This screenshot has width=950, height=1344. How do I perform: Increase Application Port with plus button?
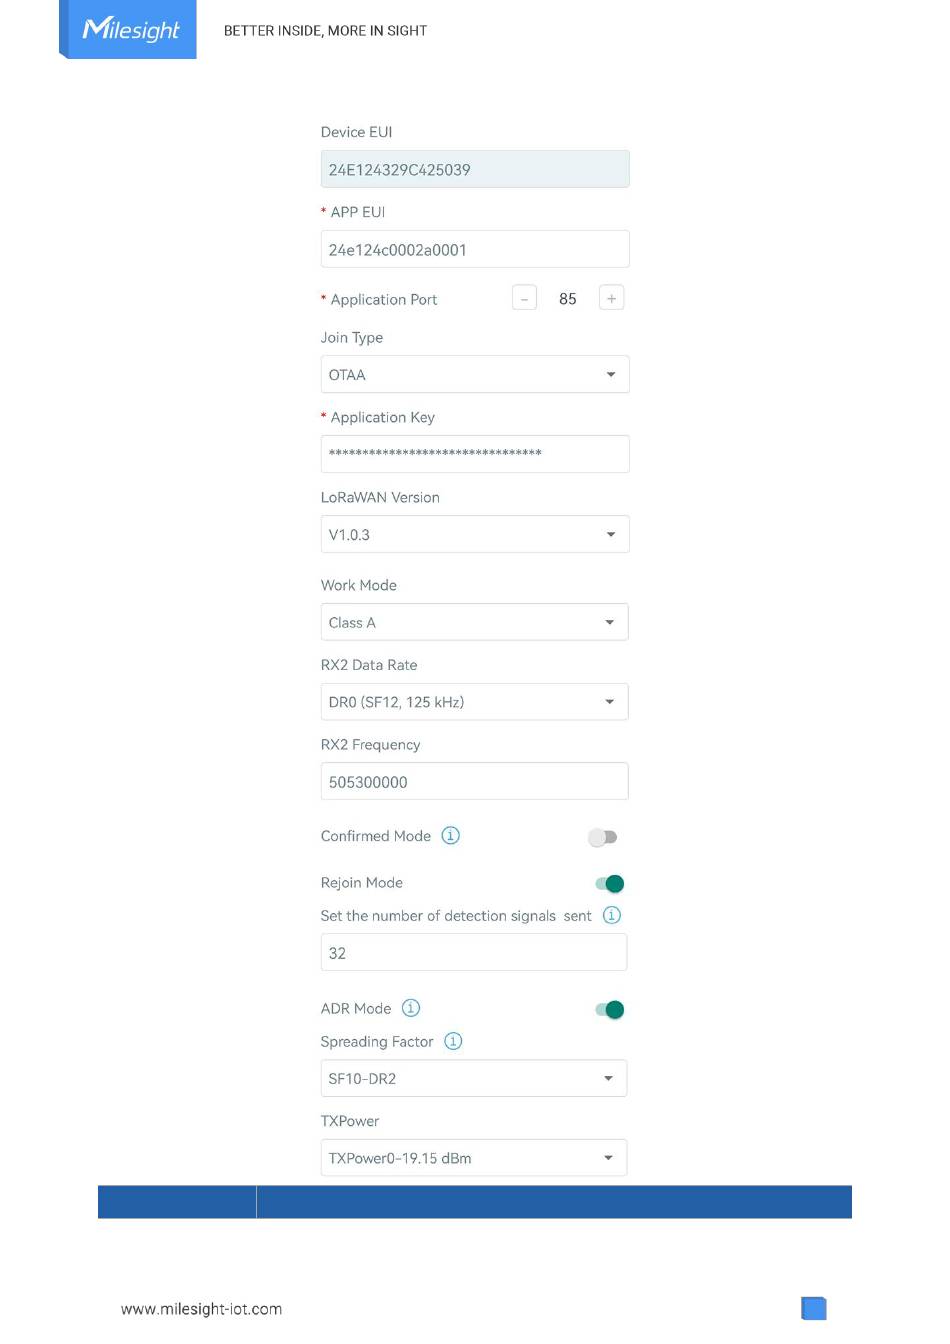pyautogui.click(x=611, y=298)
